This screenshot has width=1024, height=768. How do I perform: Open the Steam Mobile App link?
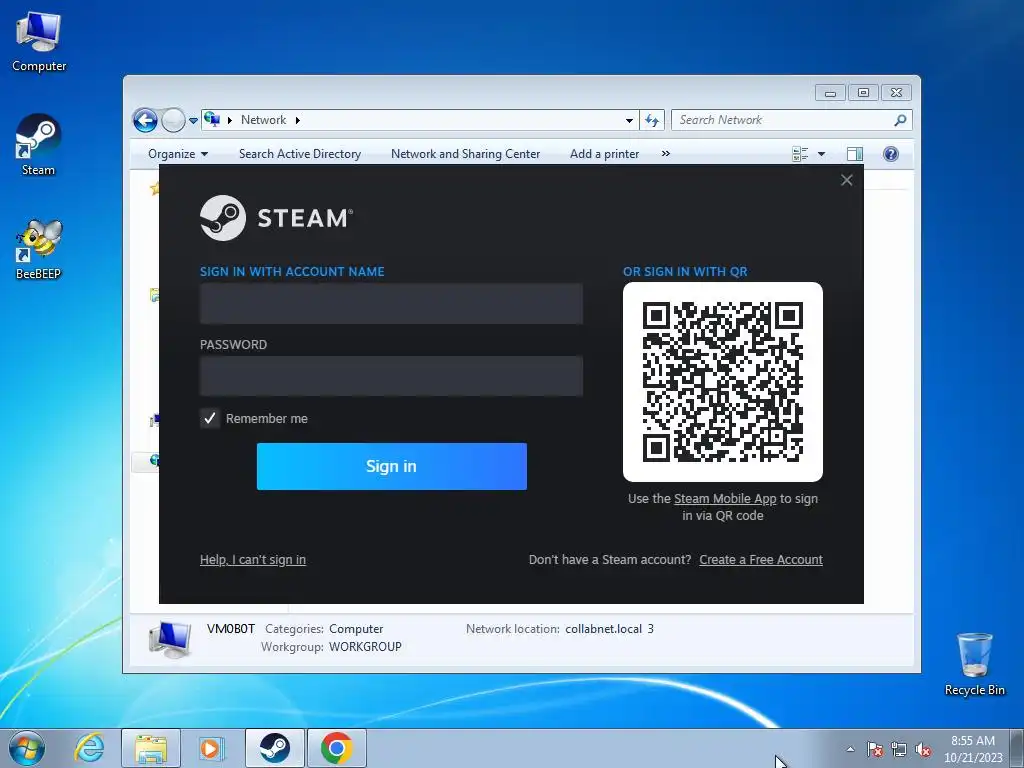pyautogui.click(x=725, y=499)
